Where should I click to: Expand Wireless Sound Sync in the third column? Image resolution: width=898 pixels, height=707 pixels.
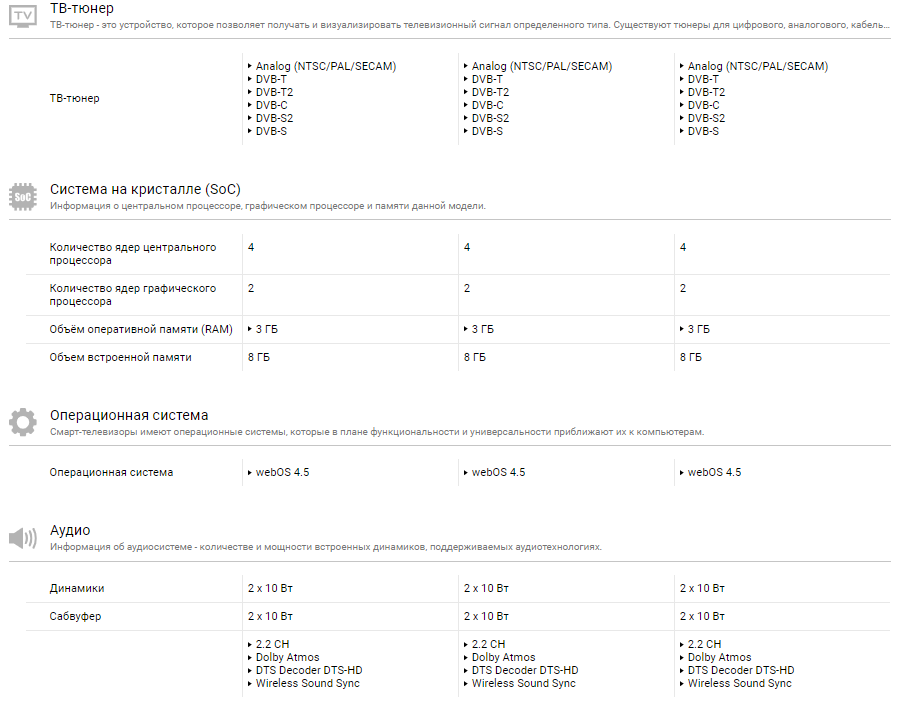click(739, 684)
